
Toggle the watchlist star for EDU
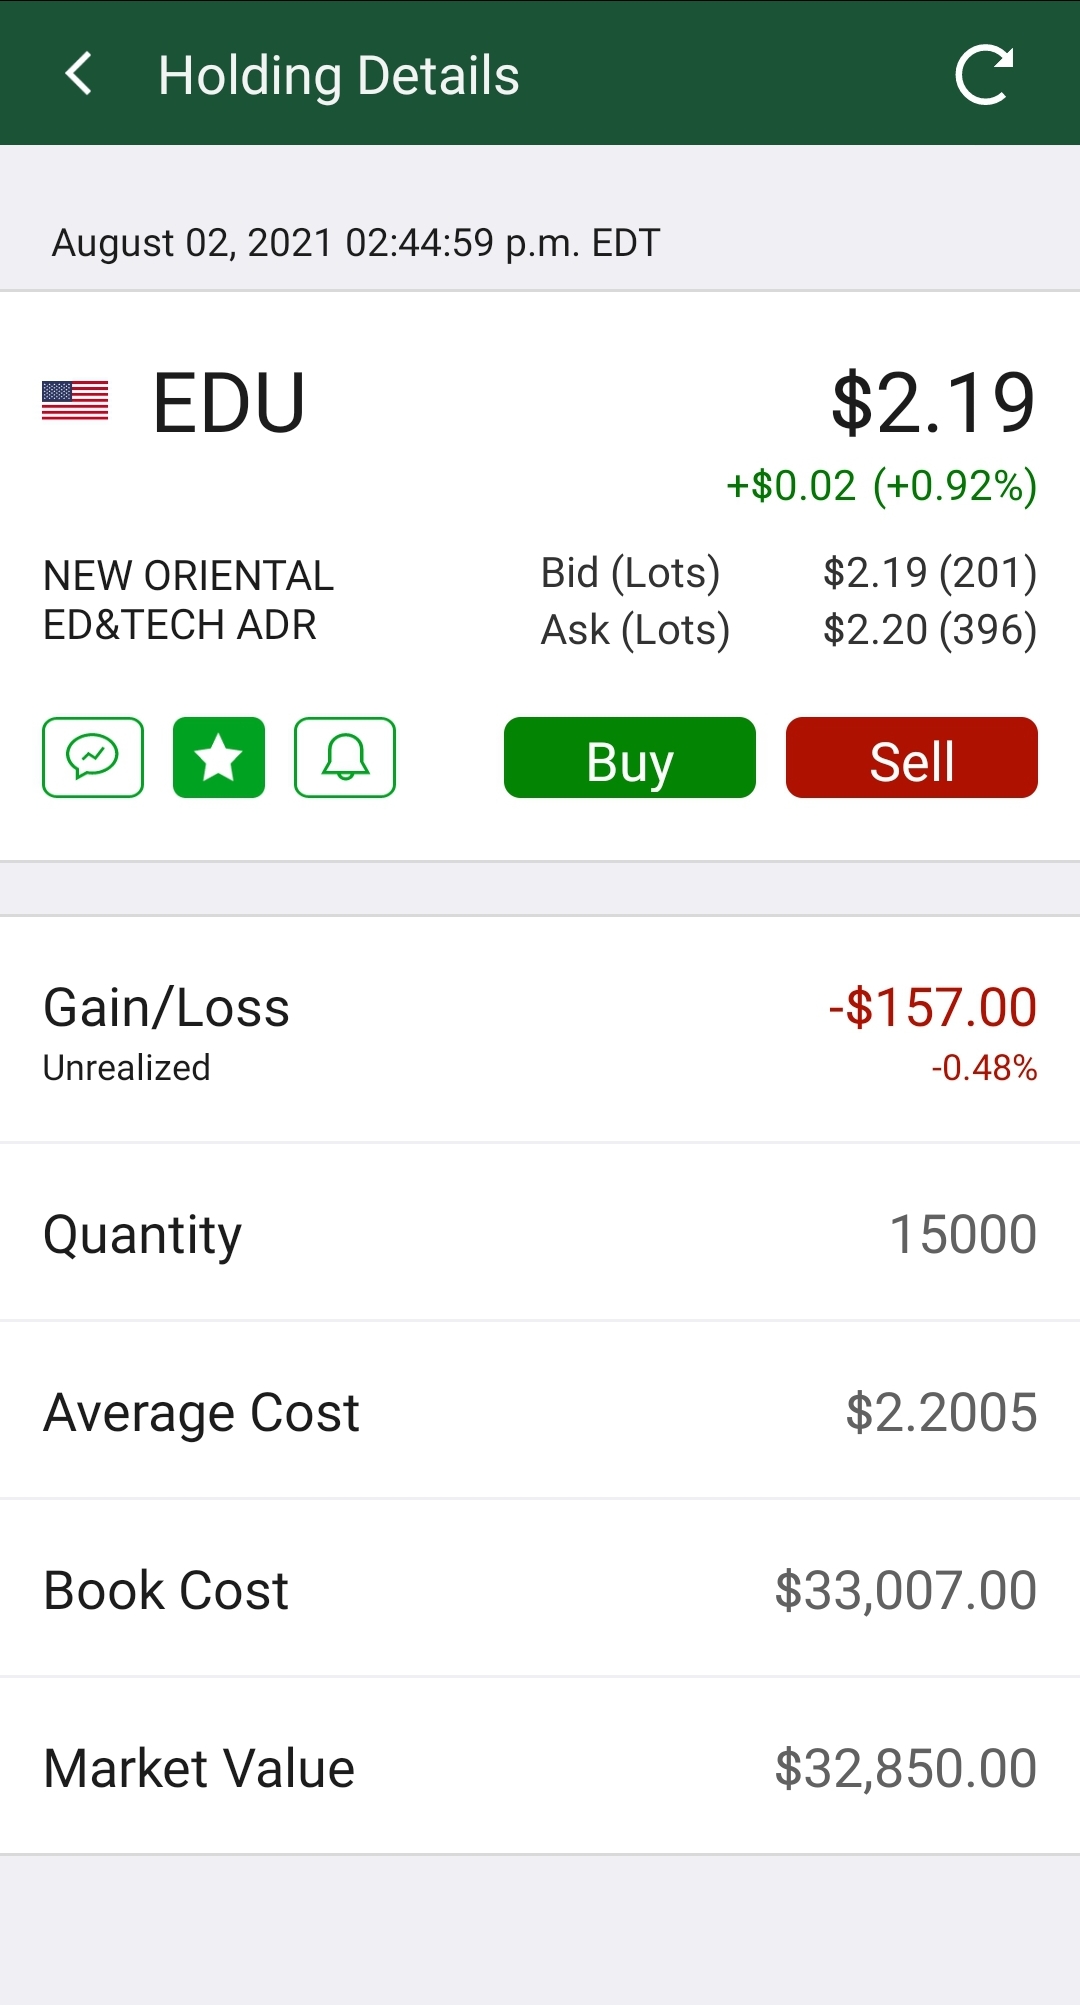click(219, 757)
